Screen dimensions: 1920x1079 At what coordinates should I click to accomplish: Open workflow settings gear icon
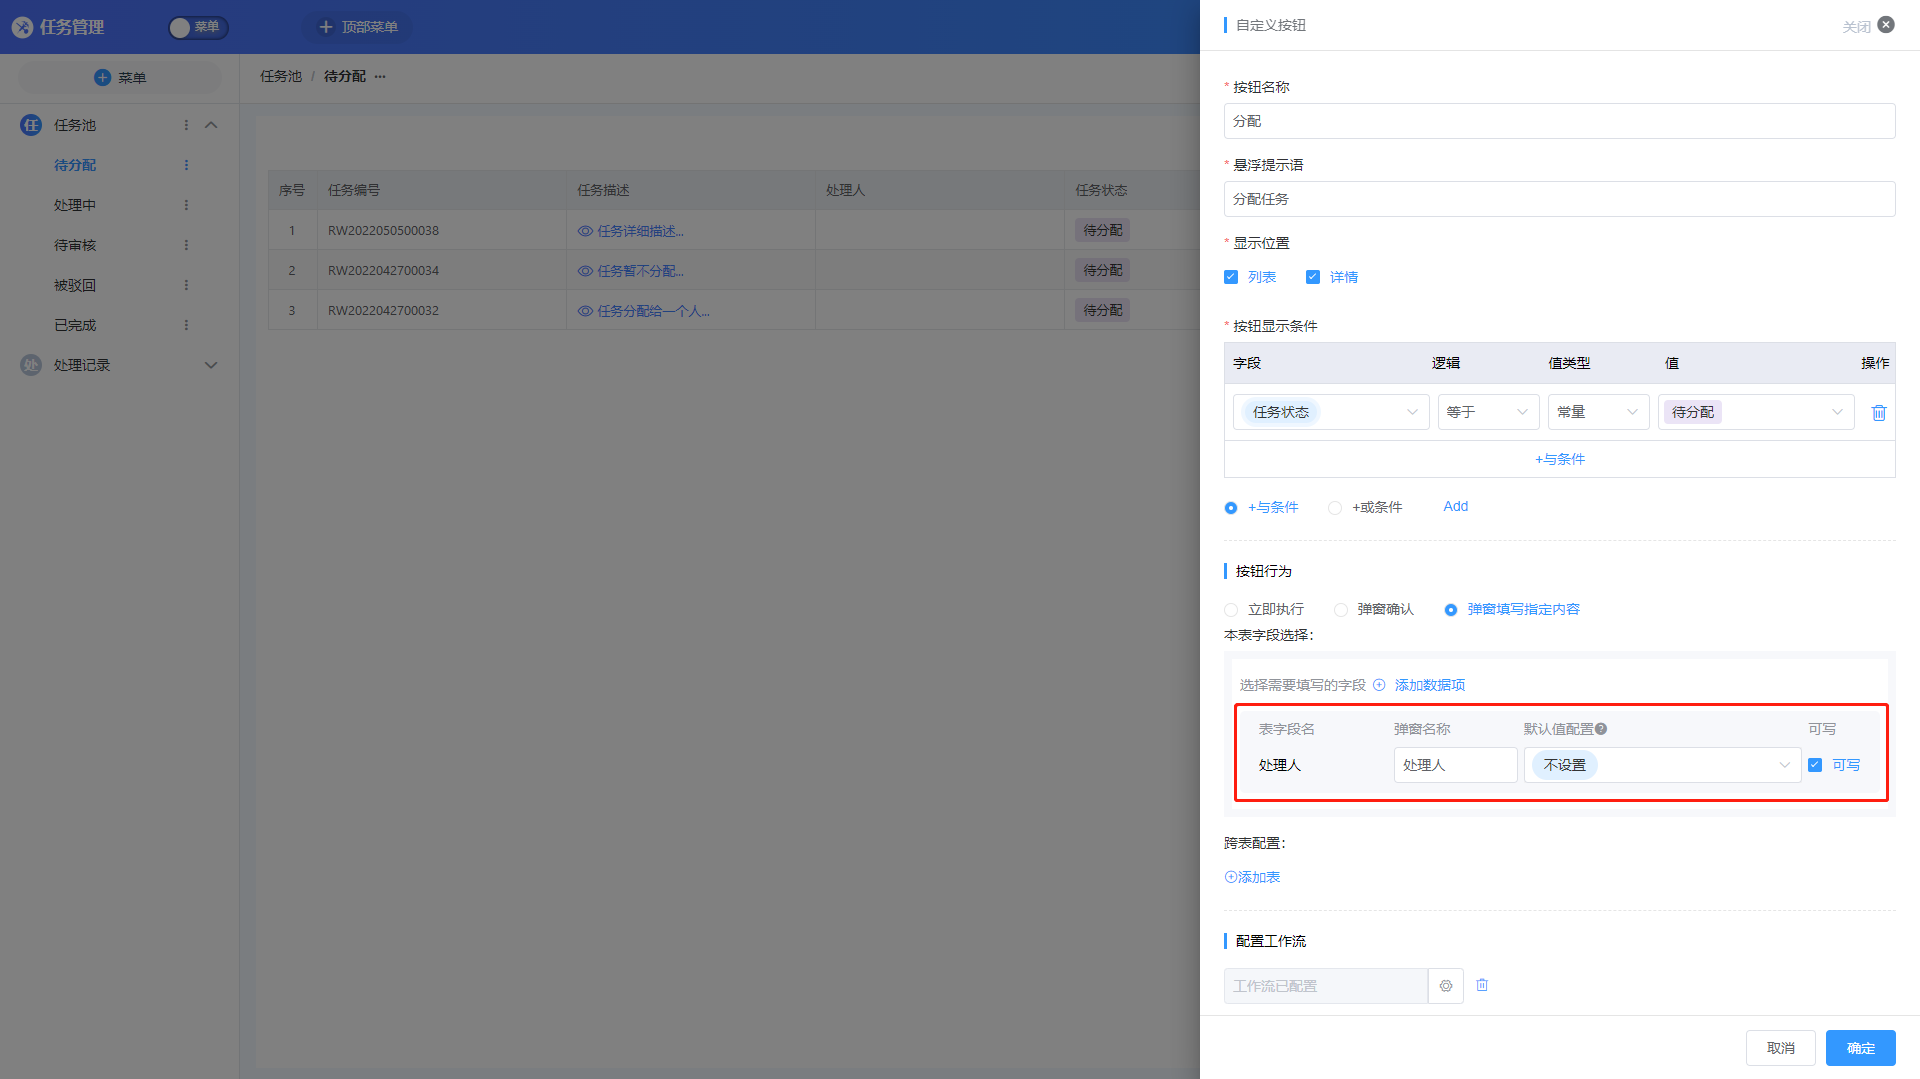(x=1446, y=986)
